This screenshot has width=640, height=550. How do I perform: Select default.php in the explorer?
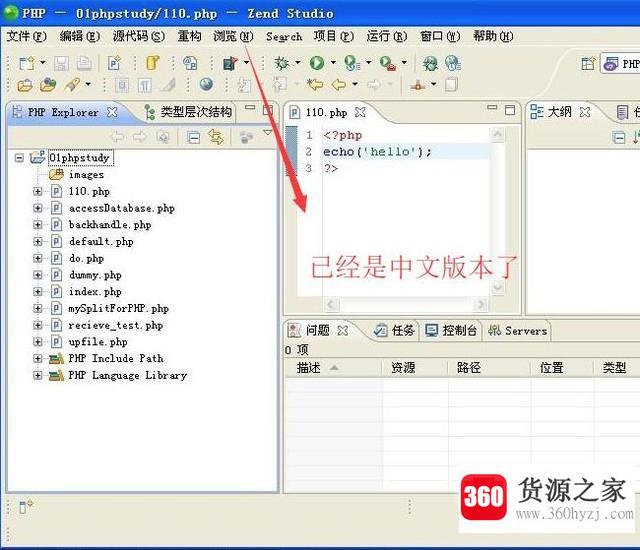101,242
